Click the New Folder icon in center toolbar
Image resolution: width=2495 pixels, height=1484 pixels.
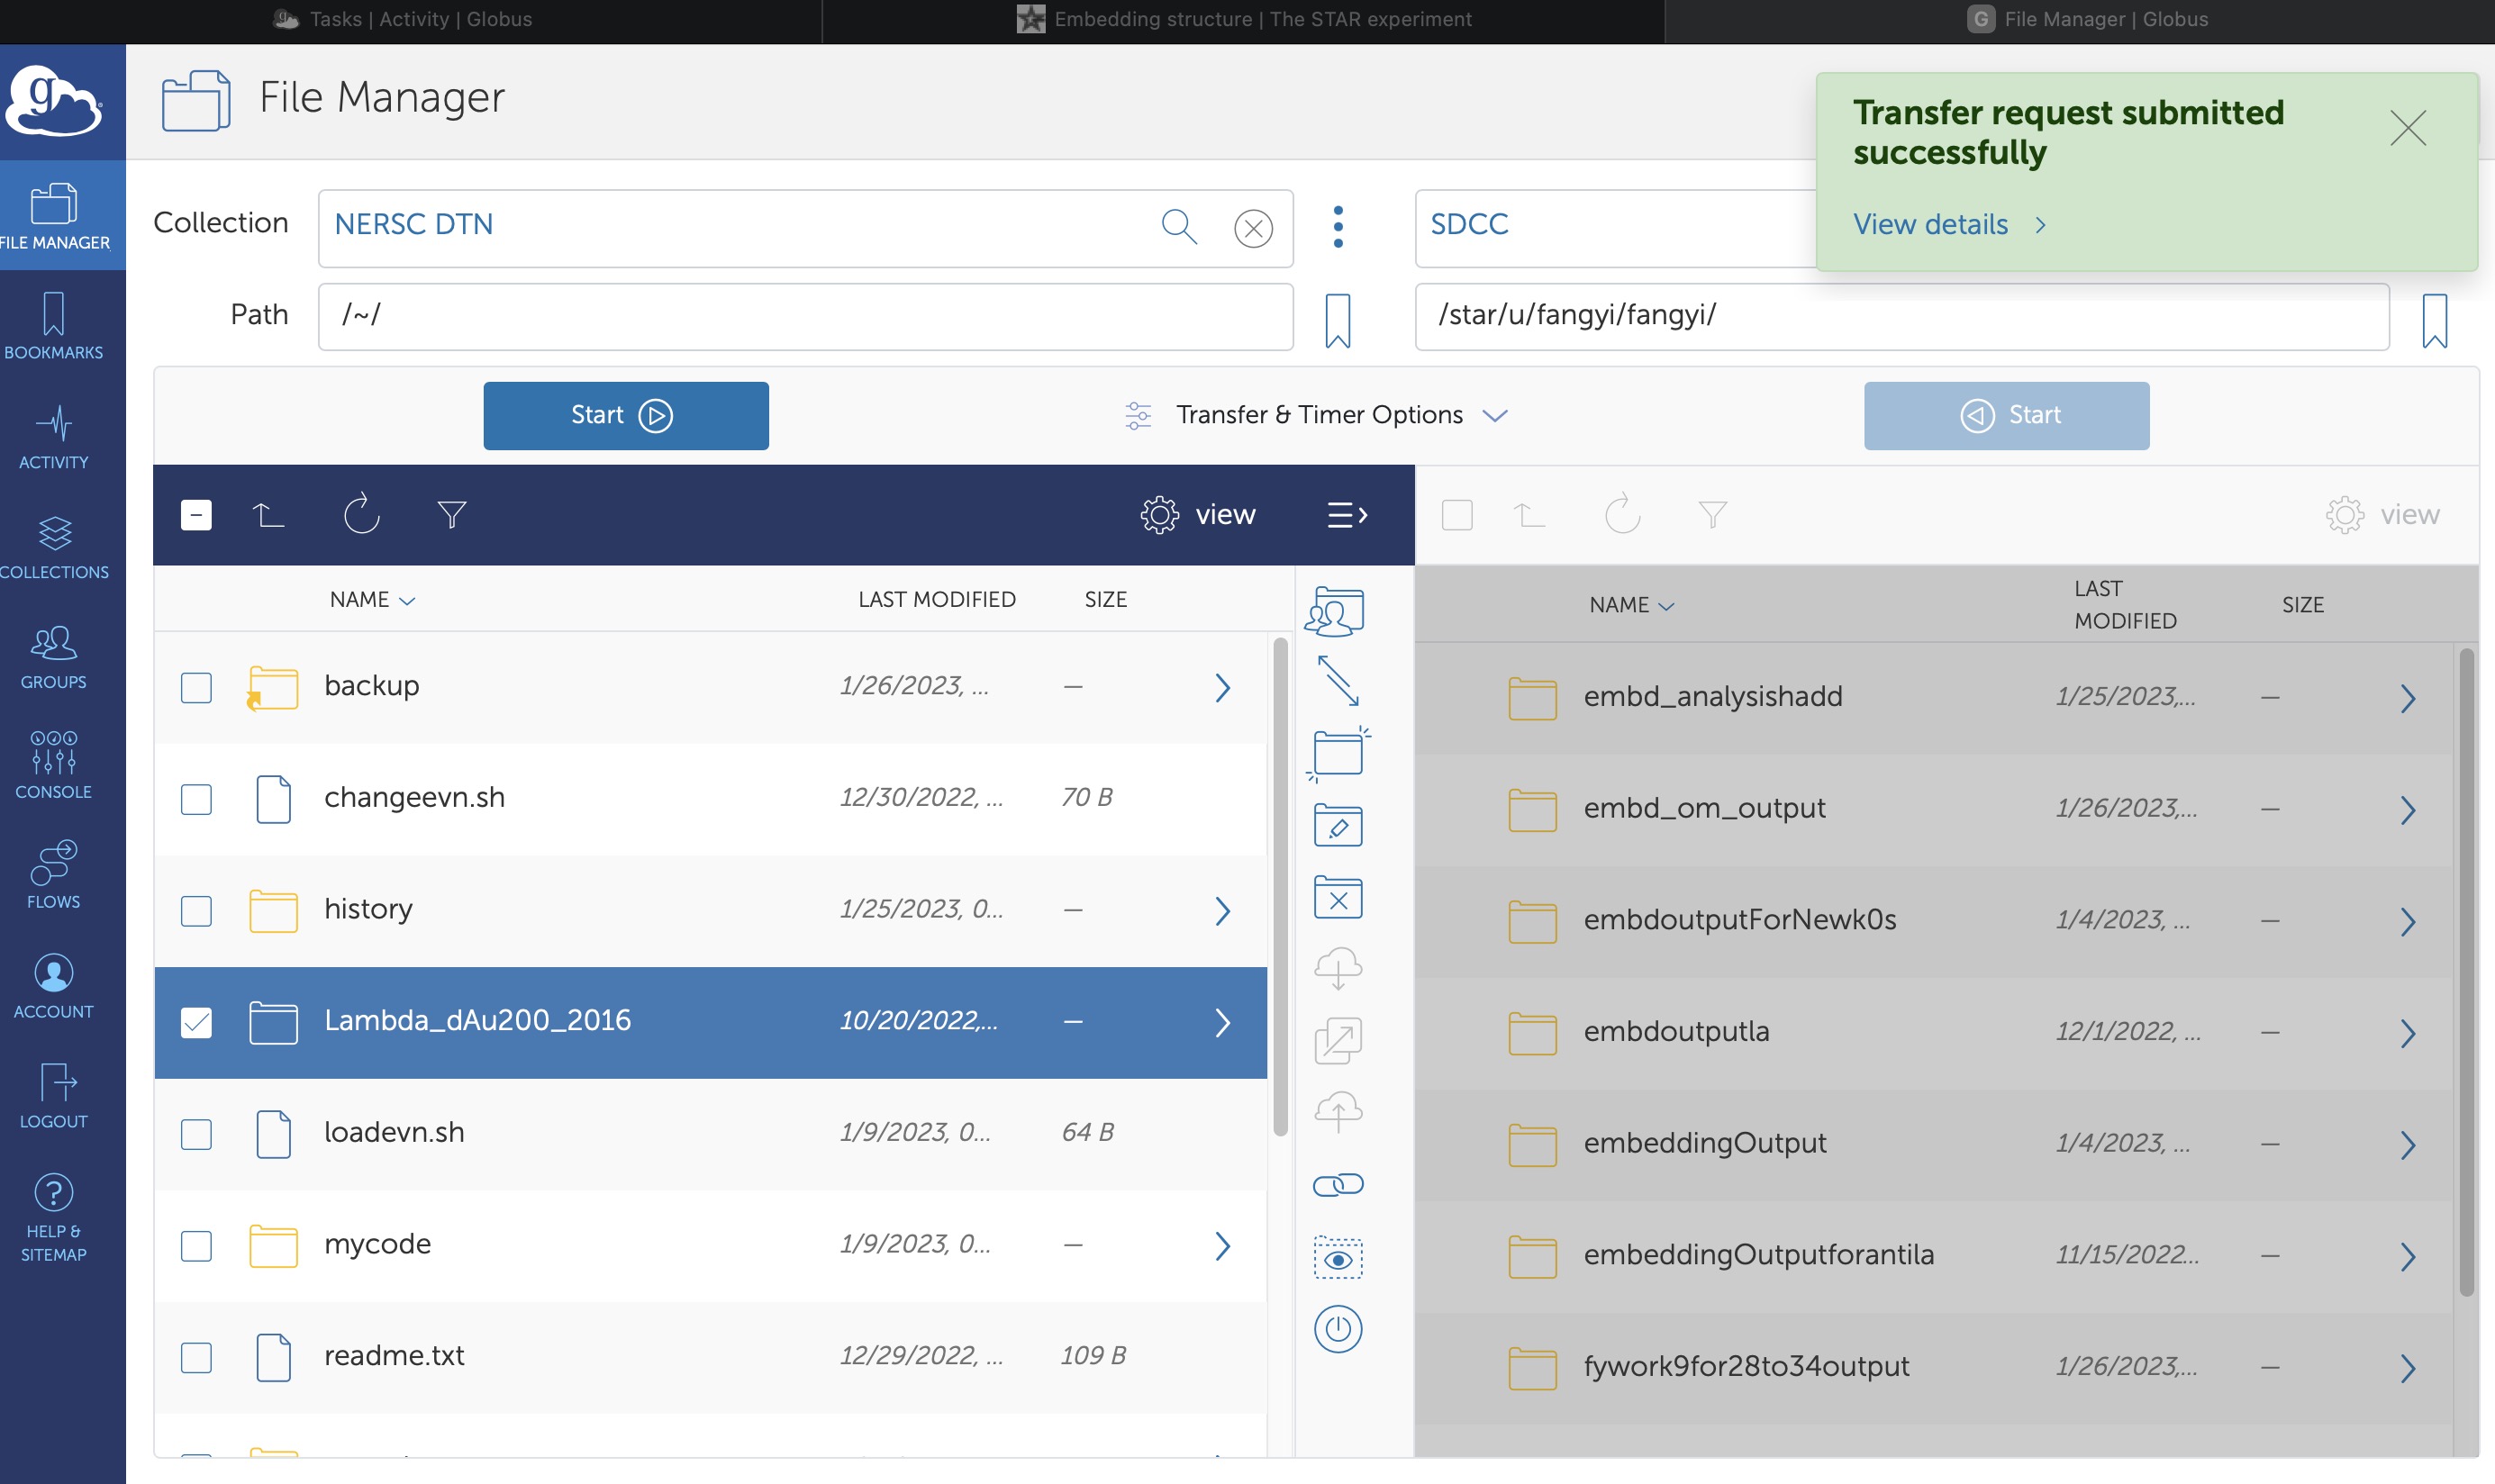pyautogui.click(x=1337, y=753)
